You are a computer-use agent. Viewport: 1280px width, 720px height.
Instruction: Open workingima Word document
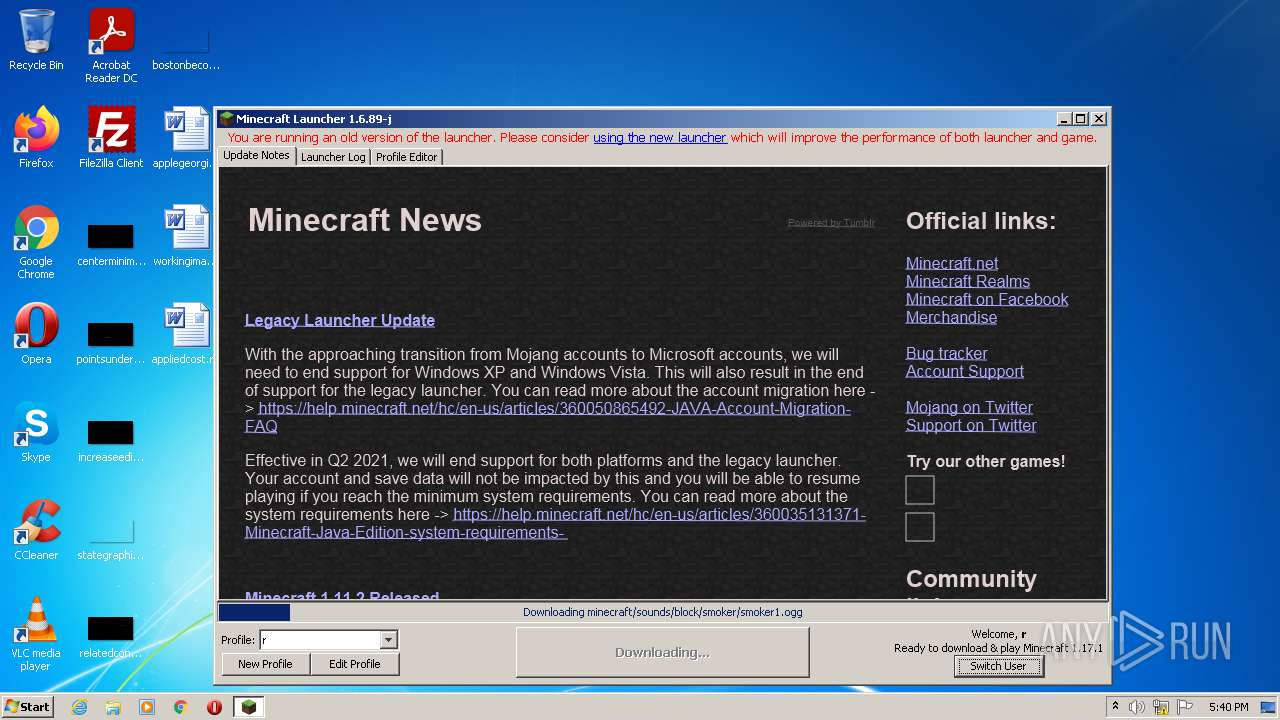tap(186, 236)
